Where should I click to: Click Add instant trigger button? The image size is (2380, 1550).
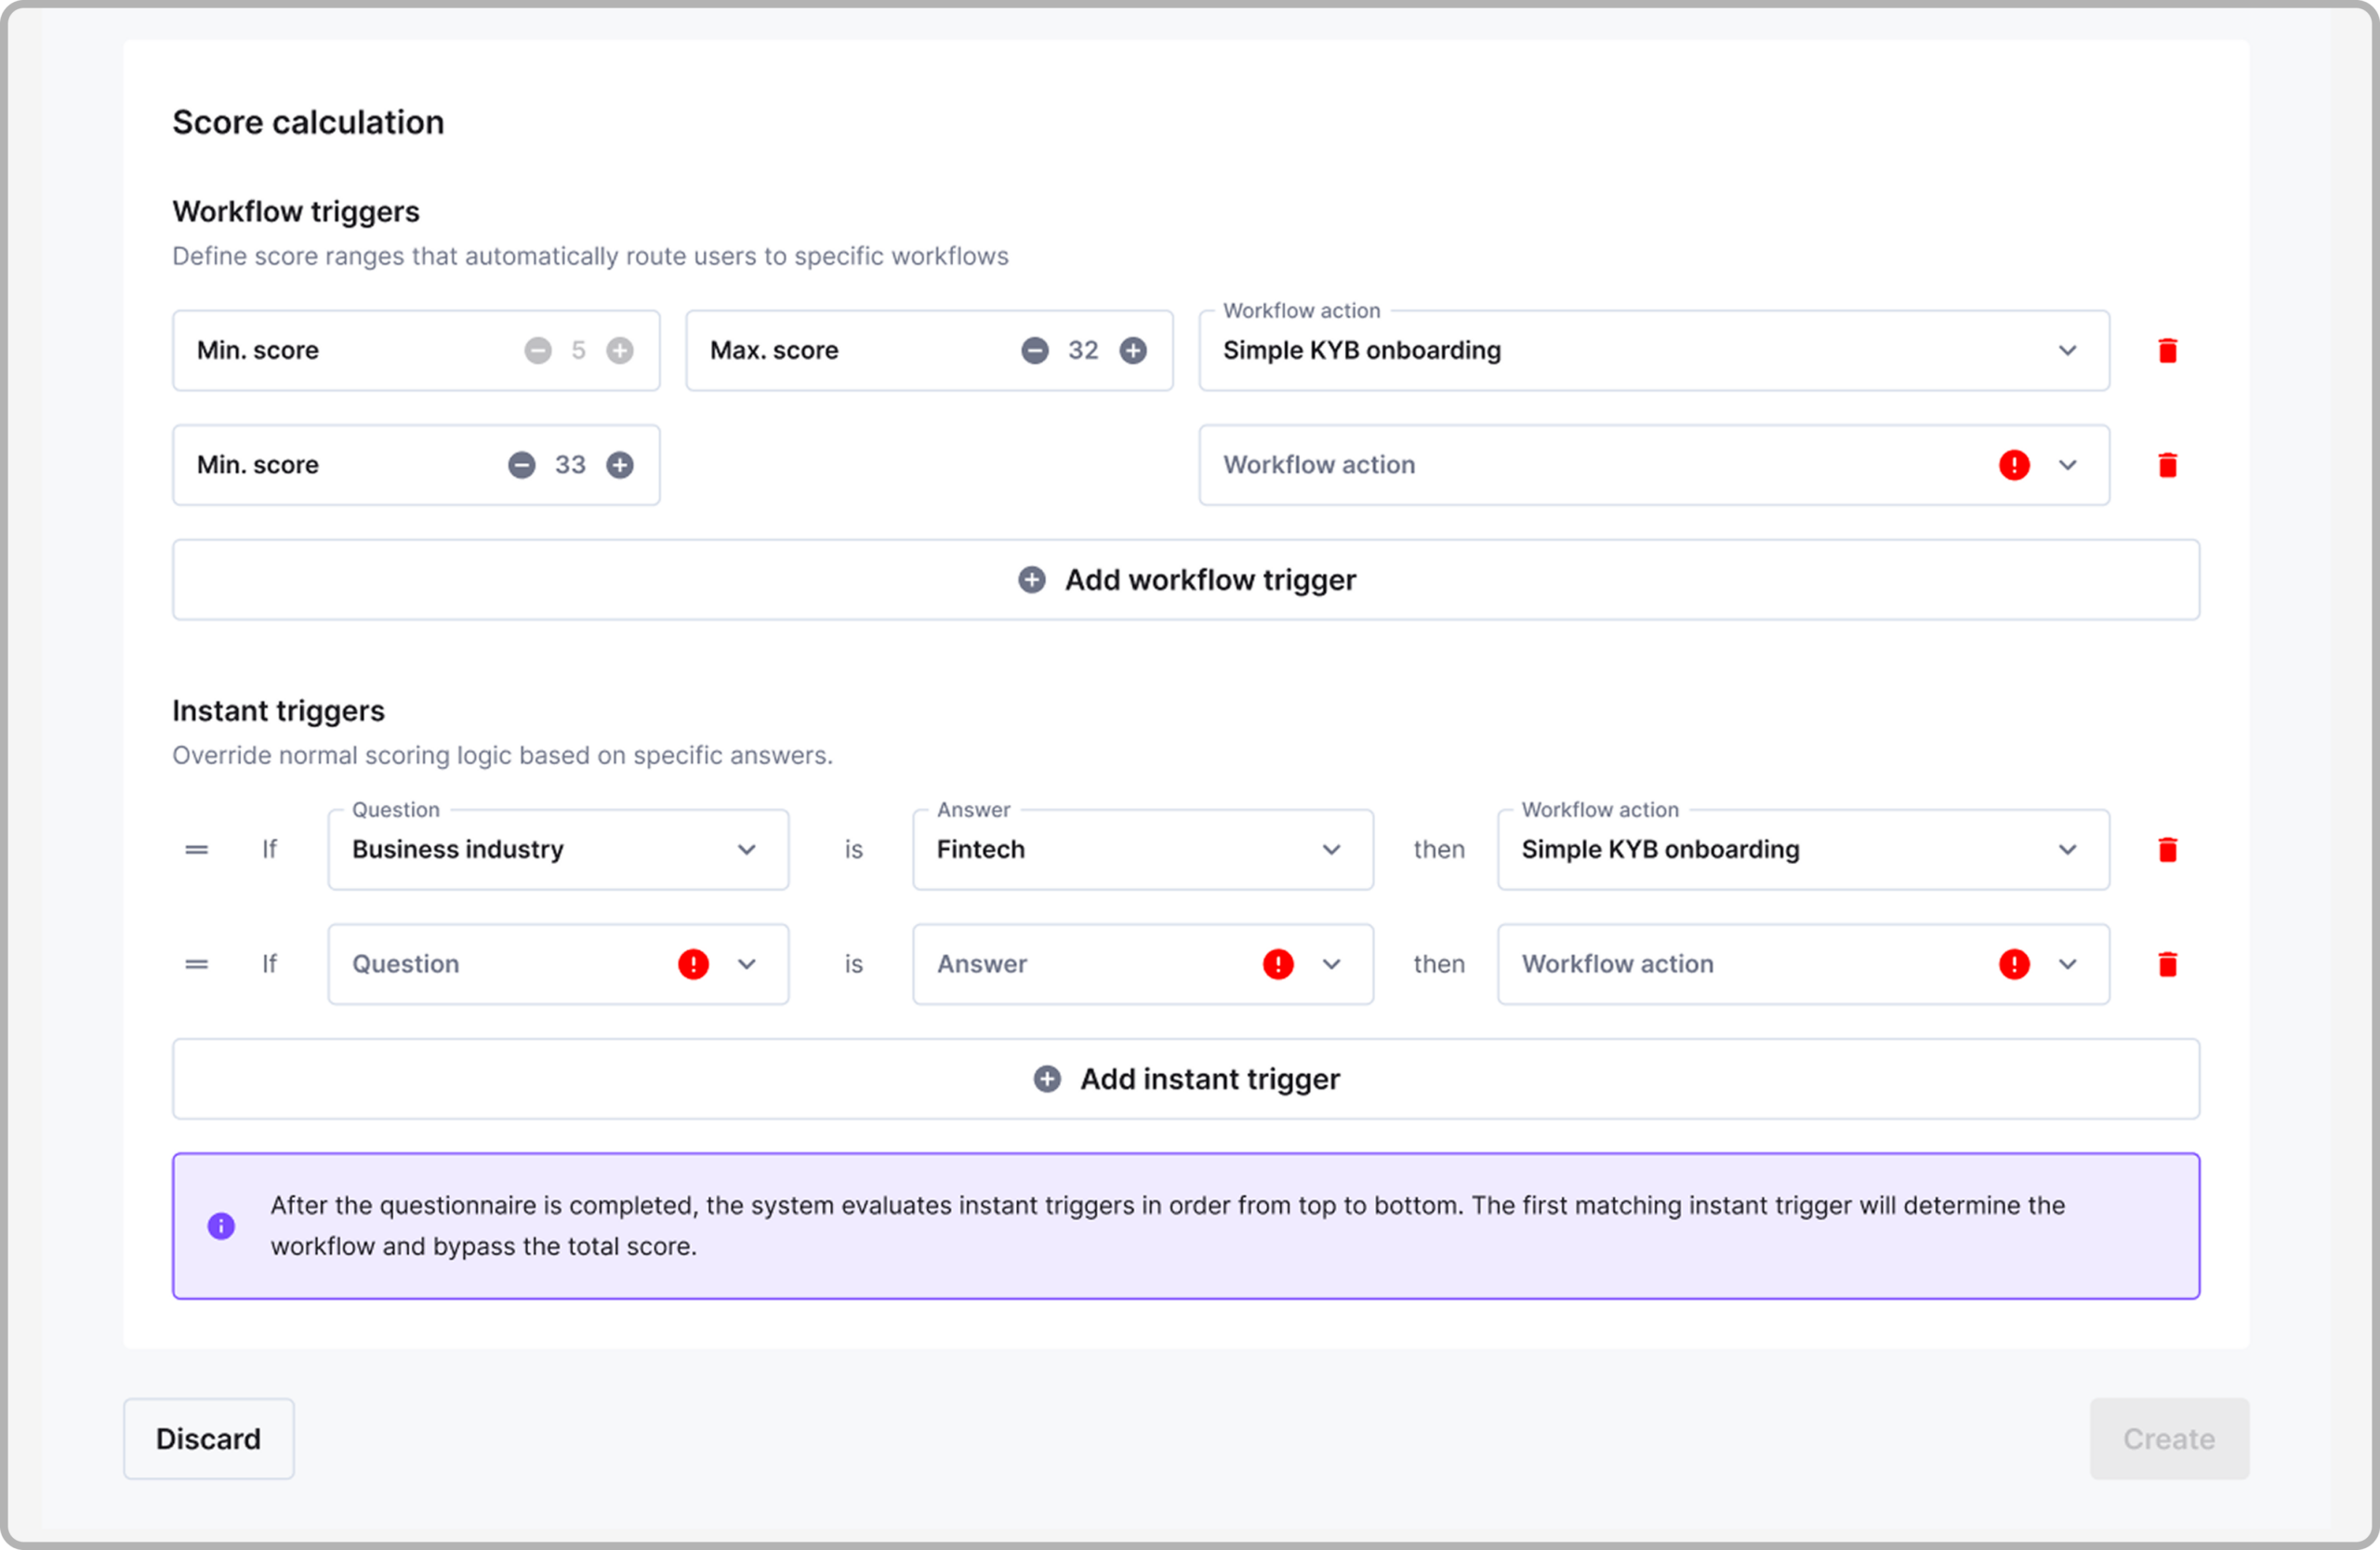(1186, 1079)
